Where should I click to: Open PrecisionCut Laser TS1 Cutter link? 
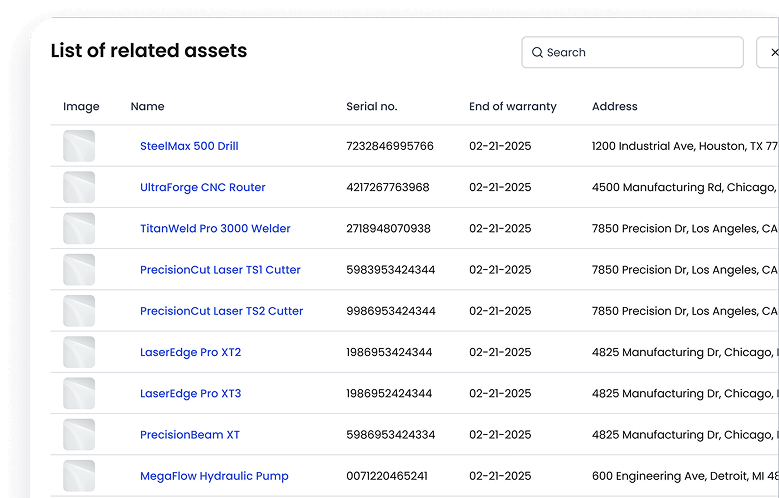[x=220, y=270]
